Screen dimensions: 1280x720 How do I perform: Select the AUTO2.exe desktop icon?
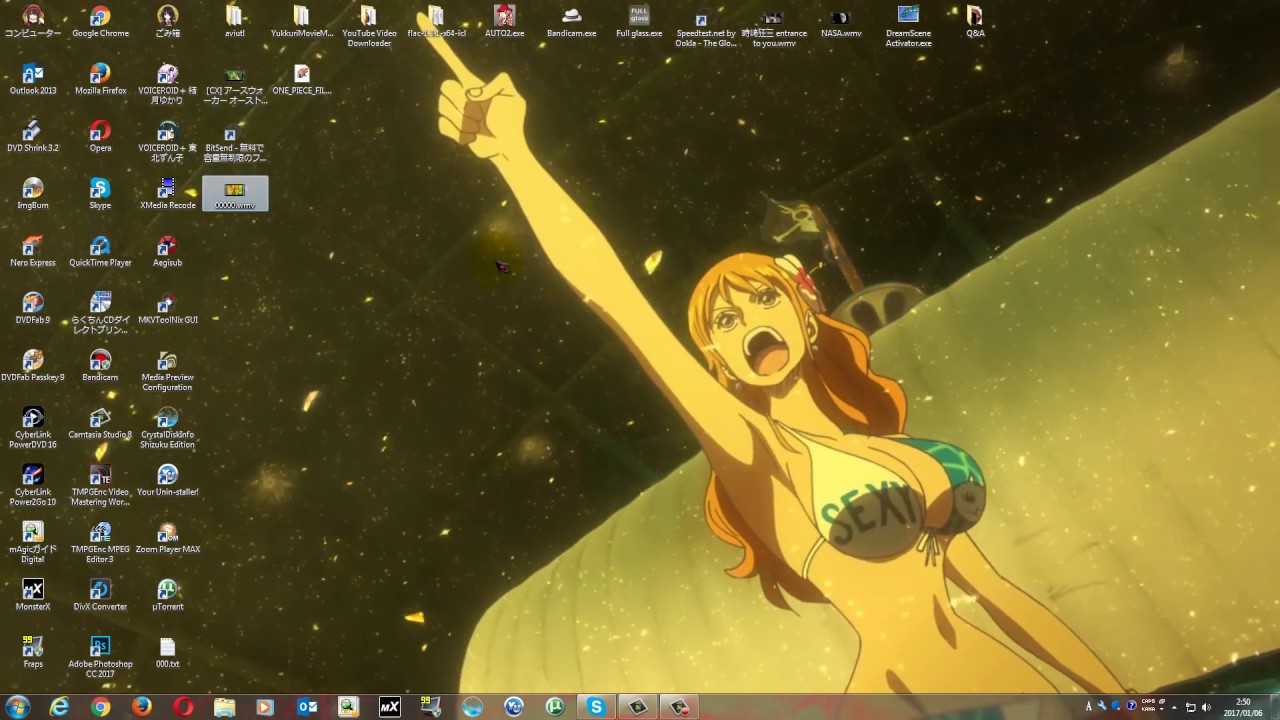click(504, 22)
